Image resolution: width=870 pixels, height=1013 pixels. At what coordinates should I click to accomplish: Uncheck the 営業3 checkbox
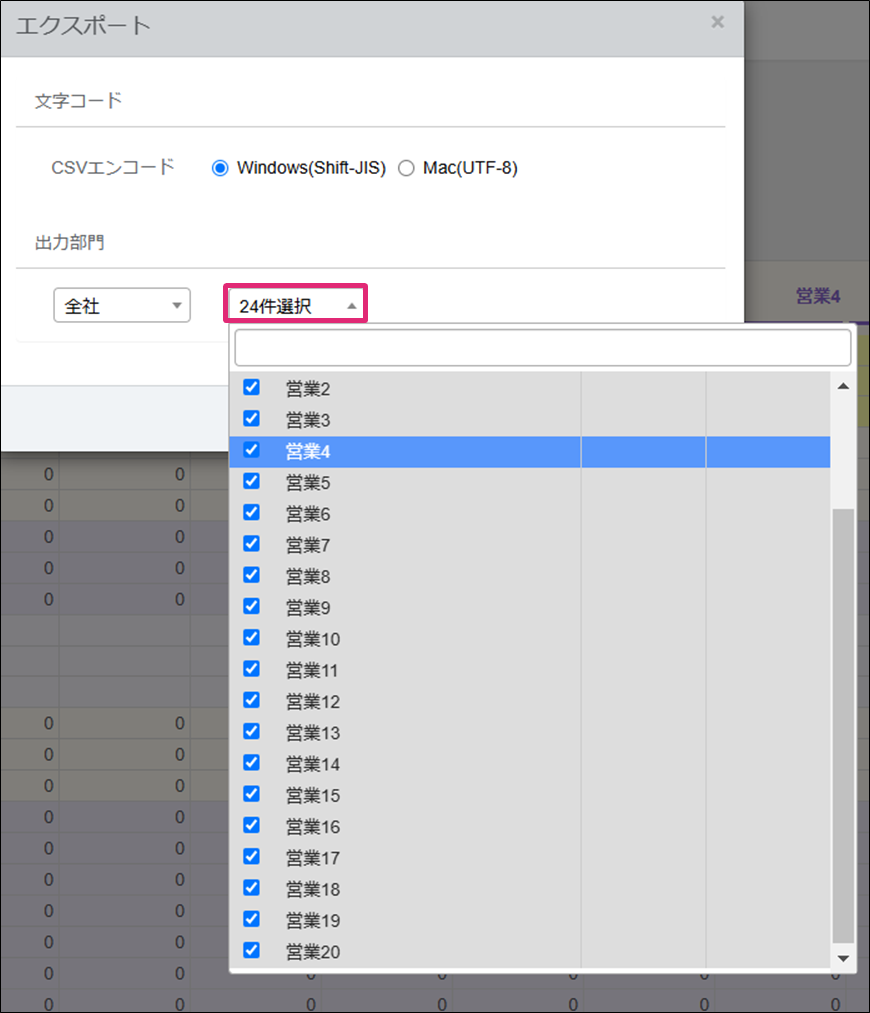[x=252, y=418]
